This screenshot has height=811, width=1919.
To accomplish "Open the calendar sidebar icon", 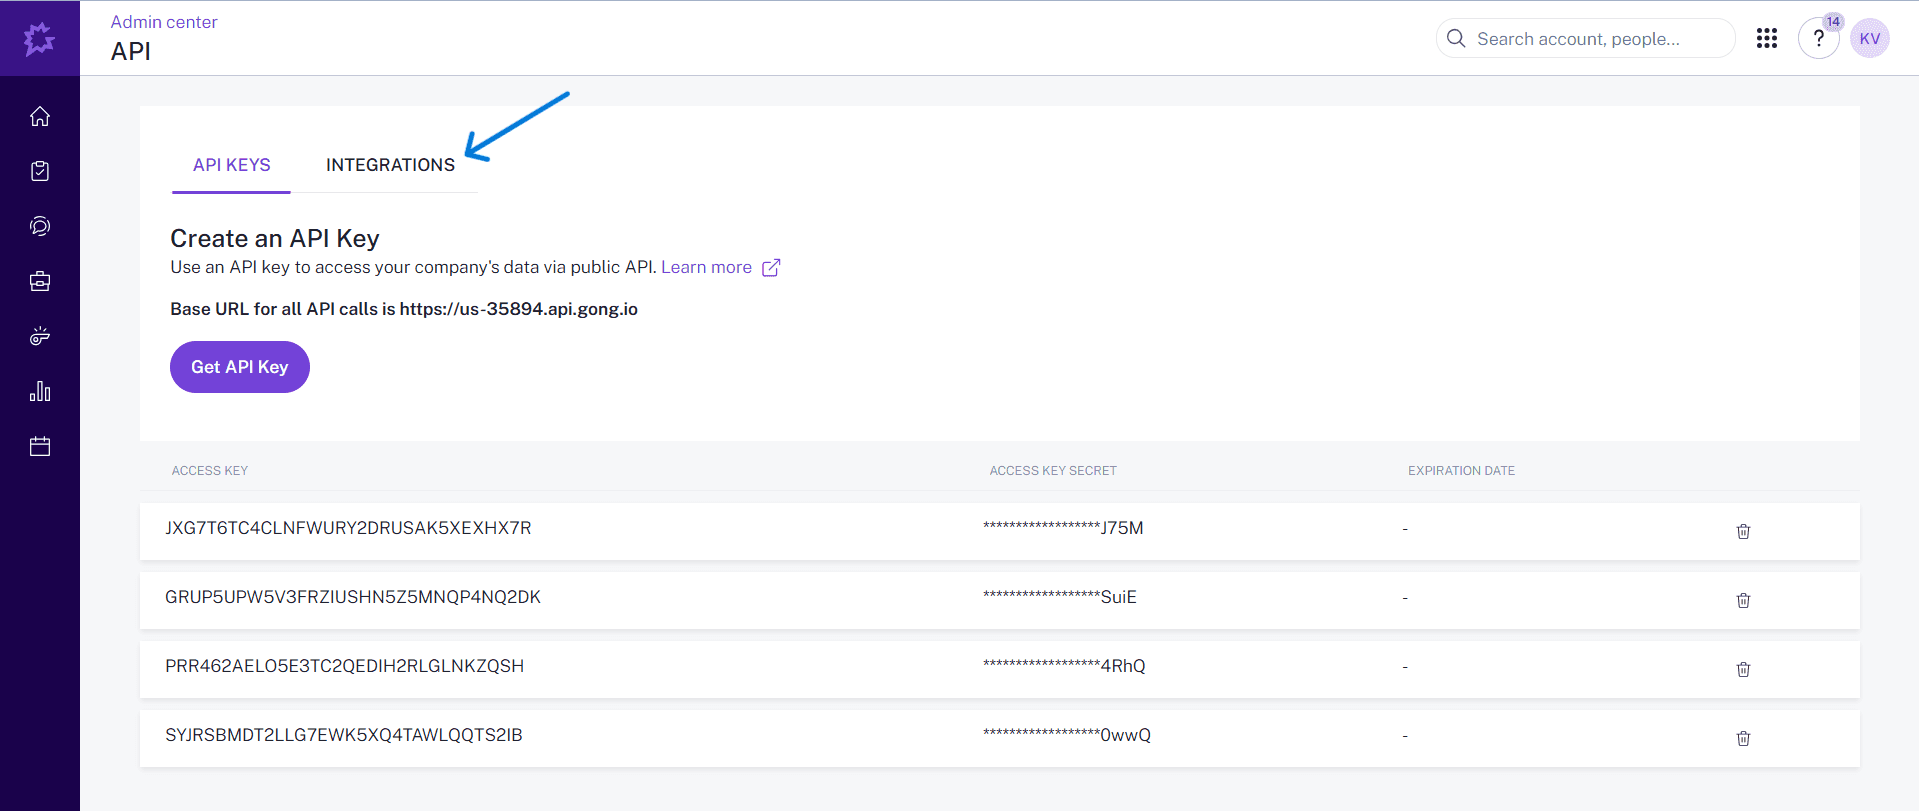I will click(x=40, y=446).
